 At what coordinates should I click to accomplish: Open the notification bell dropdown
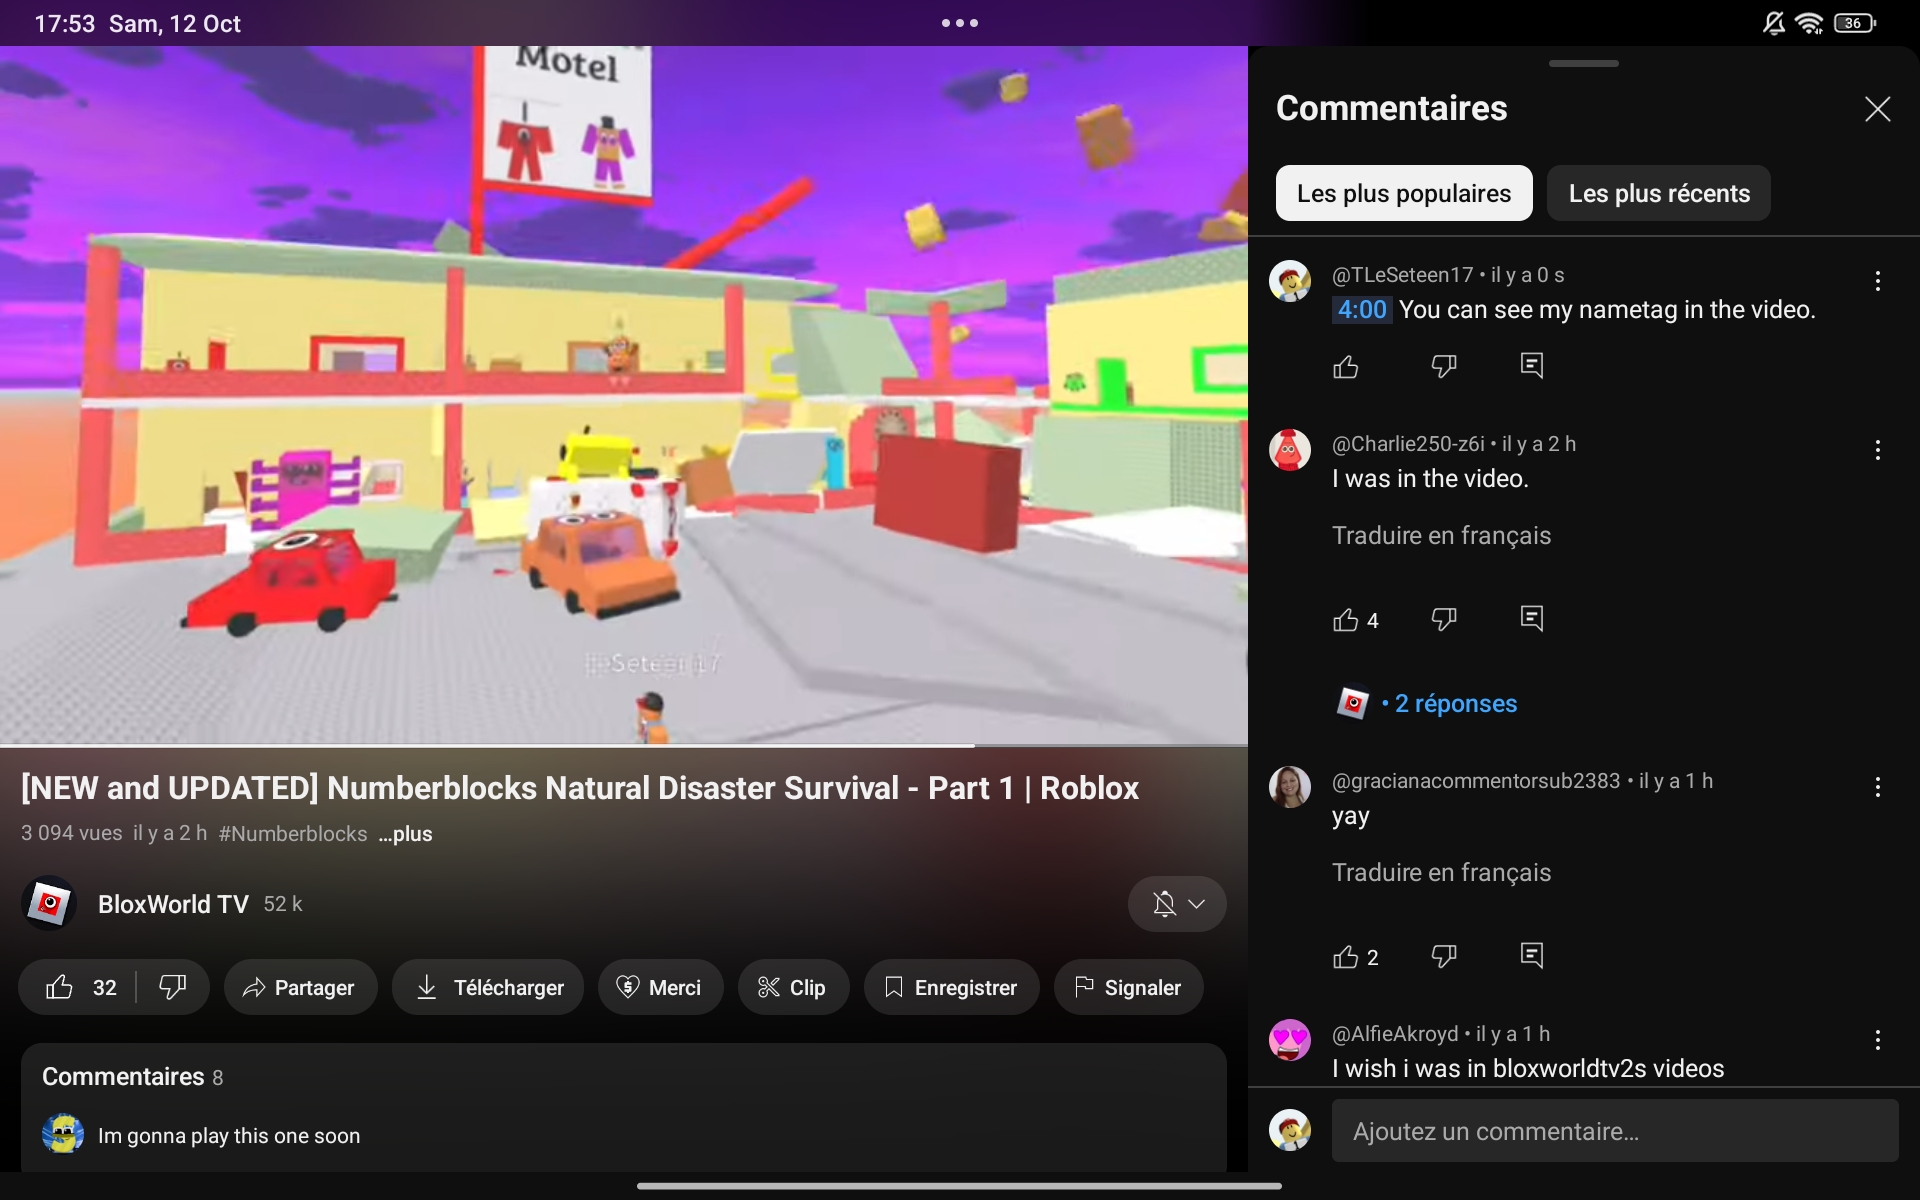[1177, 904]
